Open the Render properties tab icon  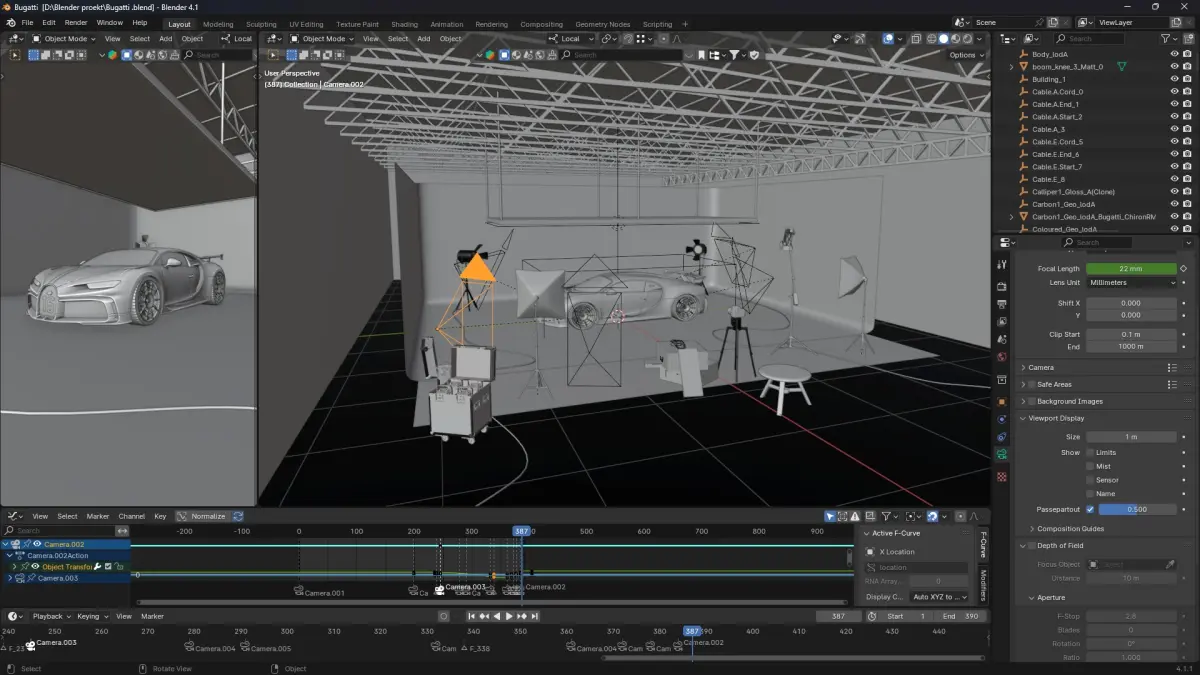[1002, 287]
